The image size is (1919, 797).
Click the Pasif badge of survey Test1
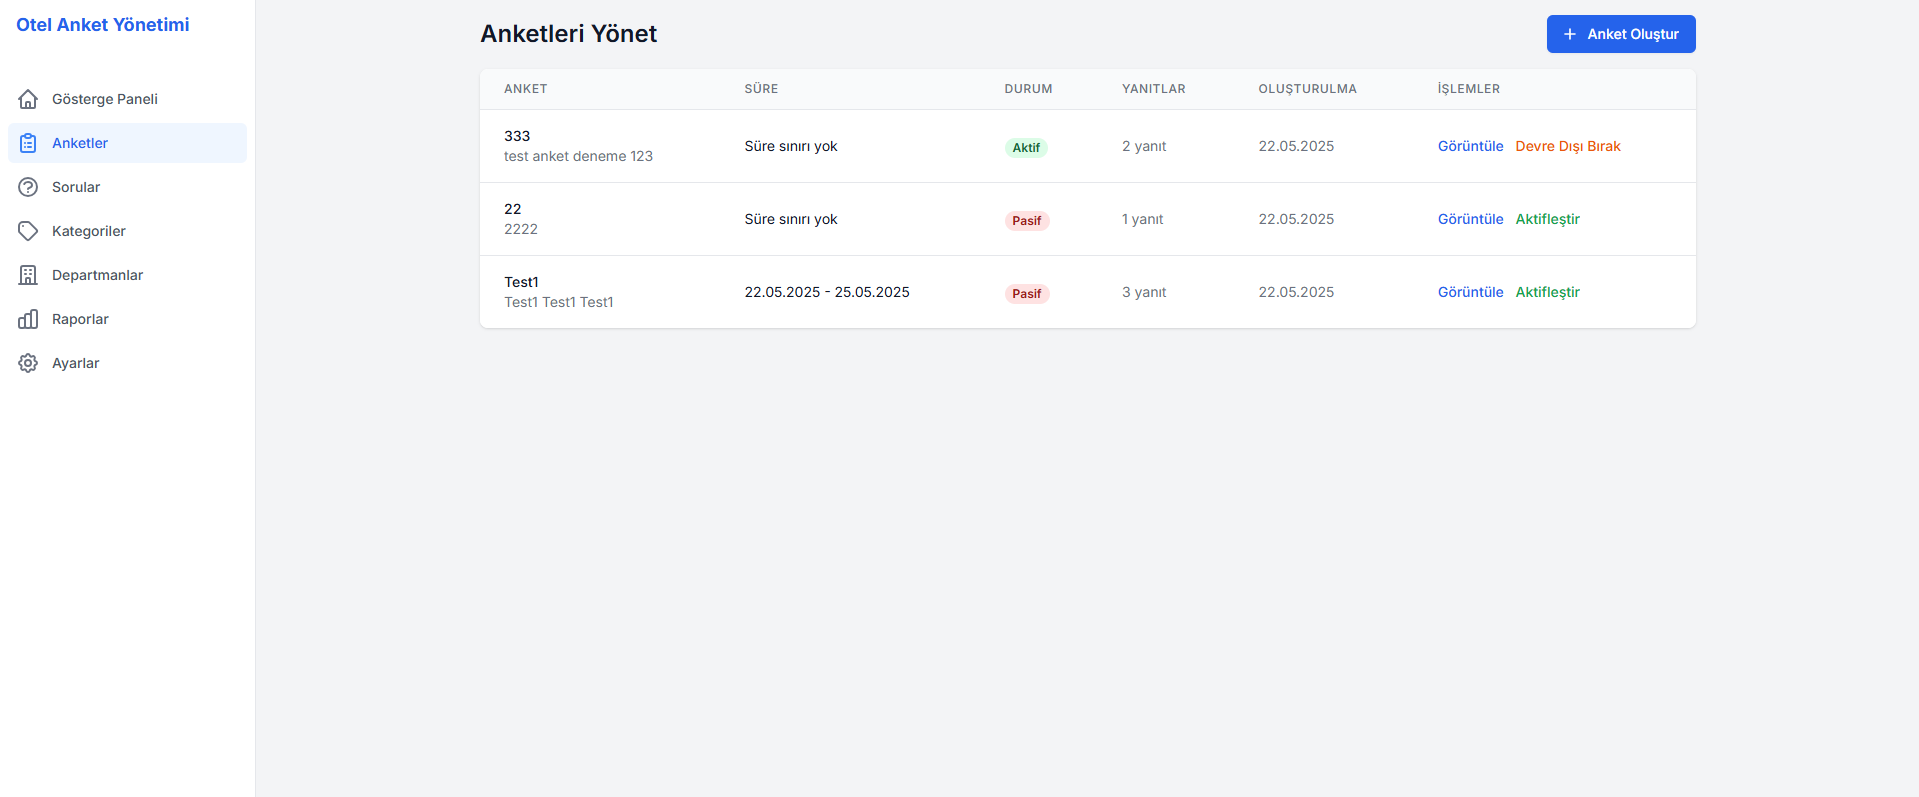(x=1027, y=293)
